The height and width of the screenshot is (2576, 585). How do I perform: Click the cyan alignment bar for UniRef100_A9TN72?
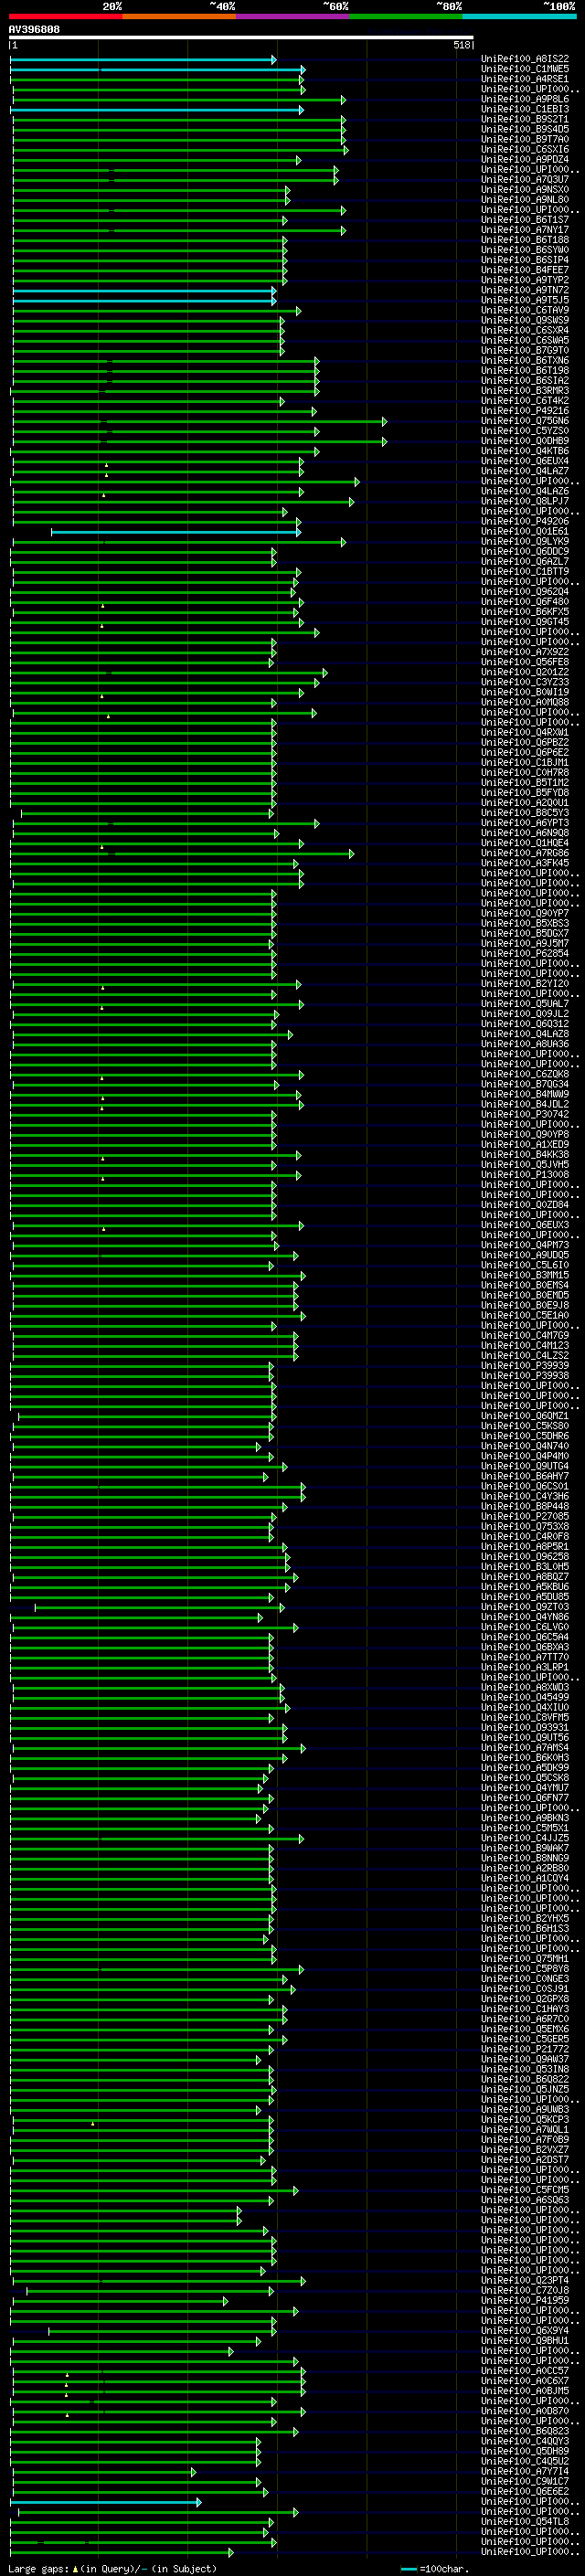tap(144, 291)
